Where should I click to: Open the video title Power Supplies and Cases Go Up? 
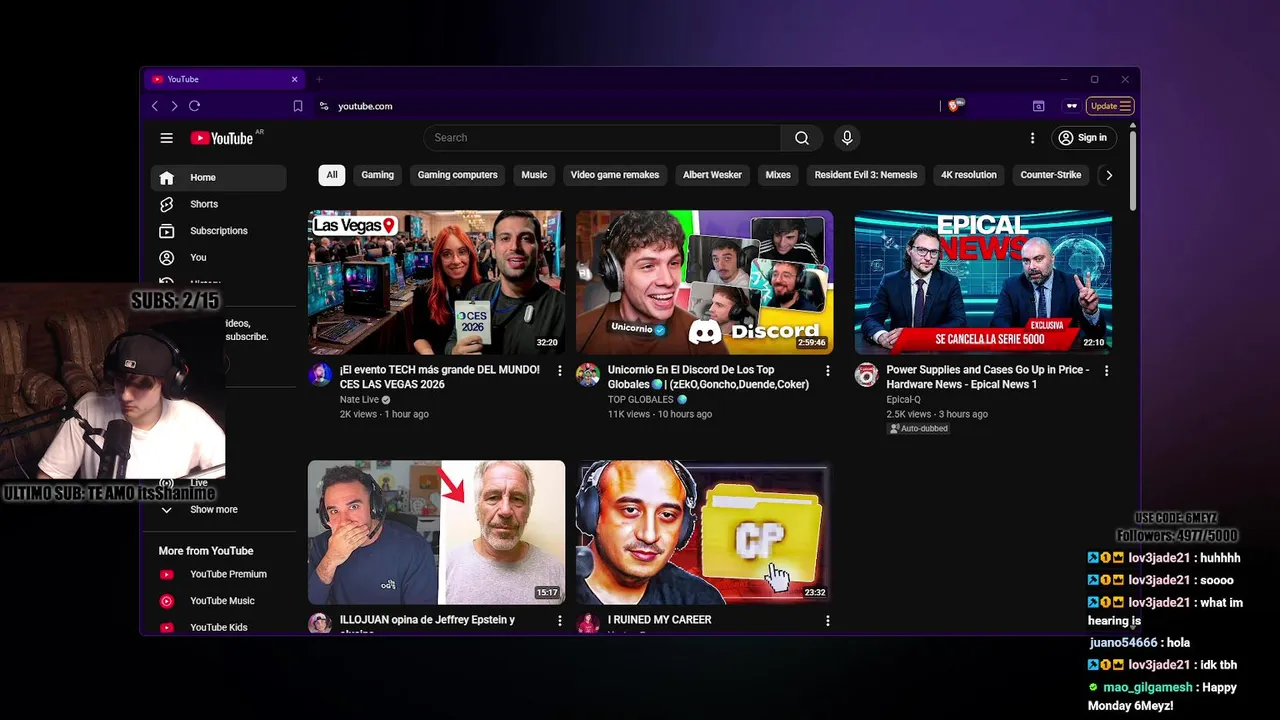point(987,377)
